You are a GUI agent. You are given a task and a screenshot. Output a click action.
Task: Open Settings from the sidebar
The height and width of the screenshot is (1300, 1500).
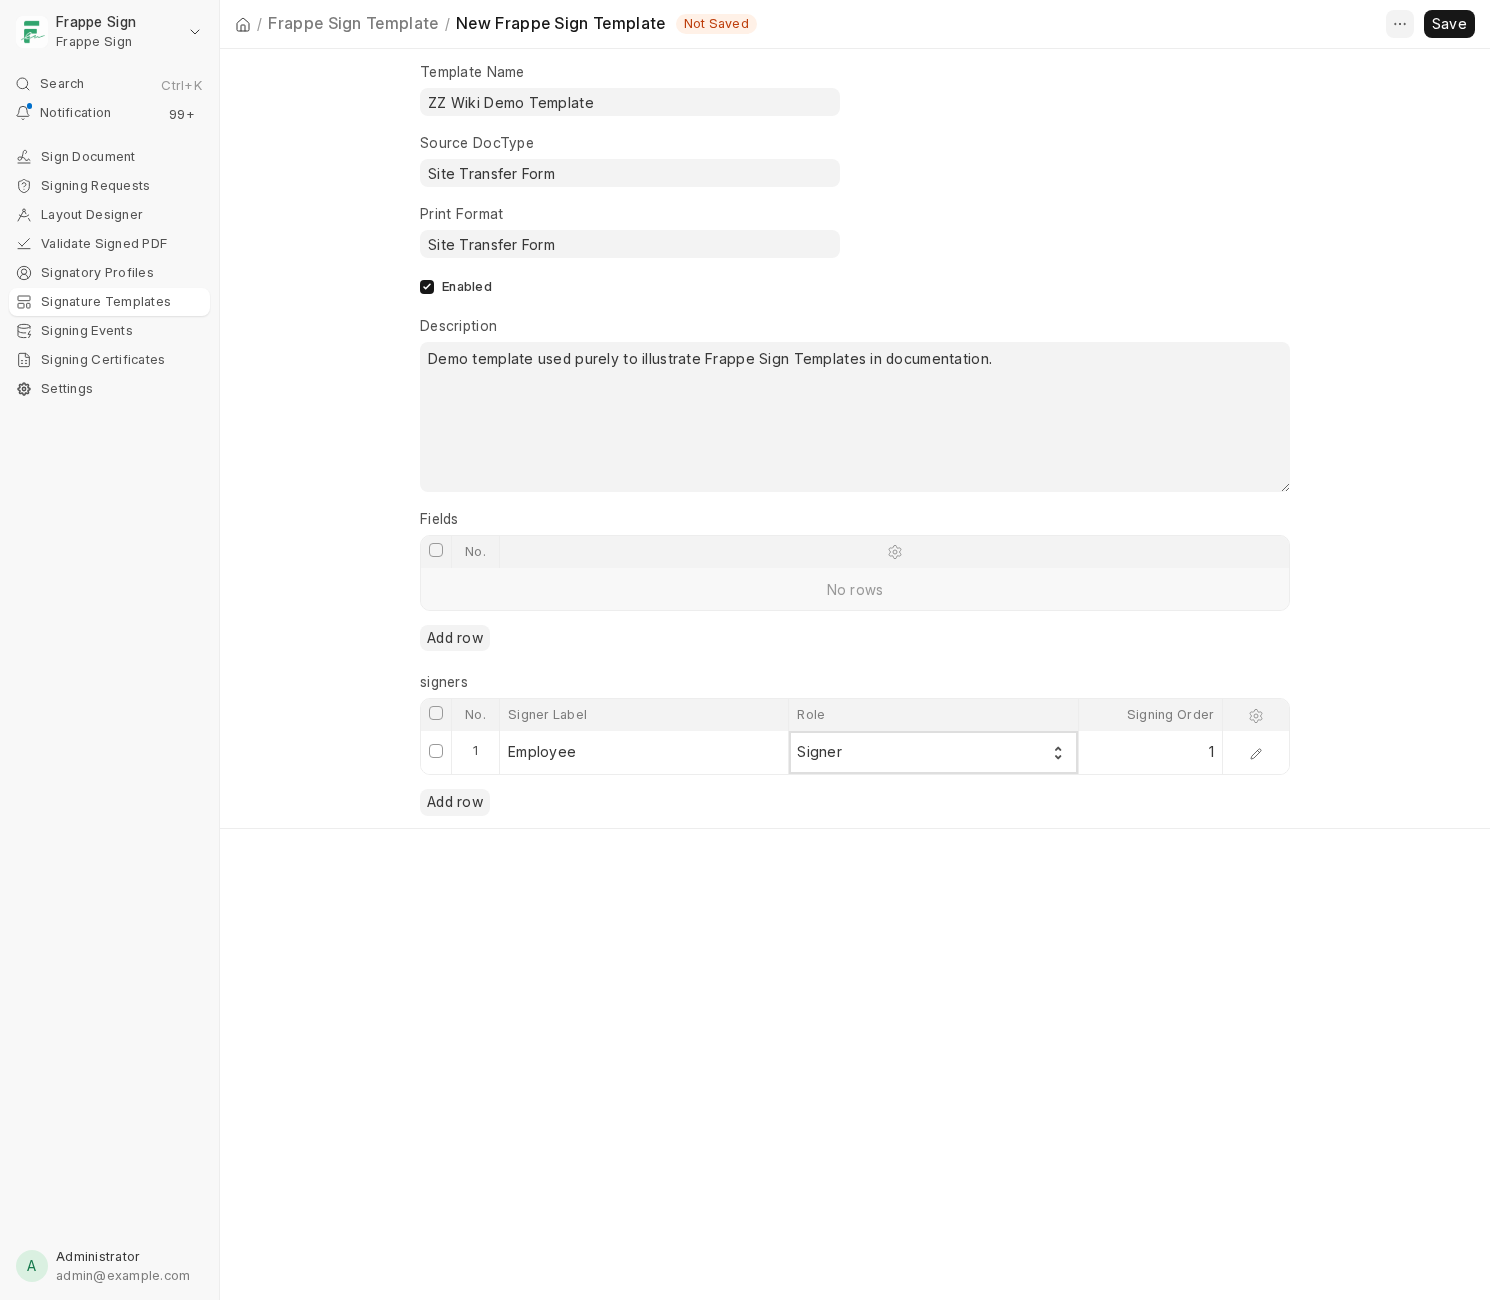click(110, 389)
